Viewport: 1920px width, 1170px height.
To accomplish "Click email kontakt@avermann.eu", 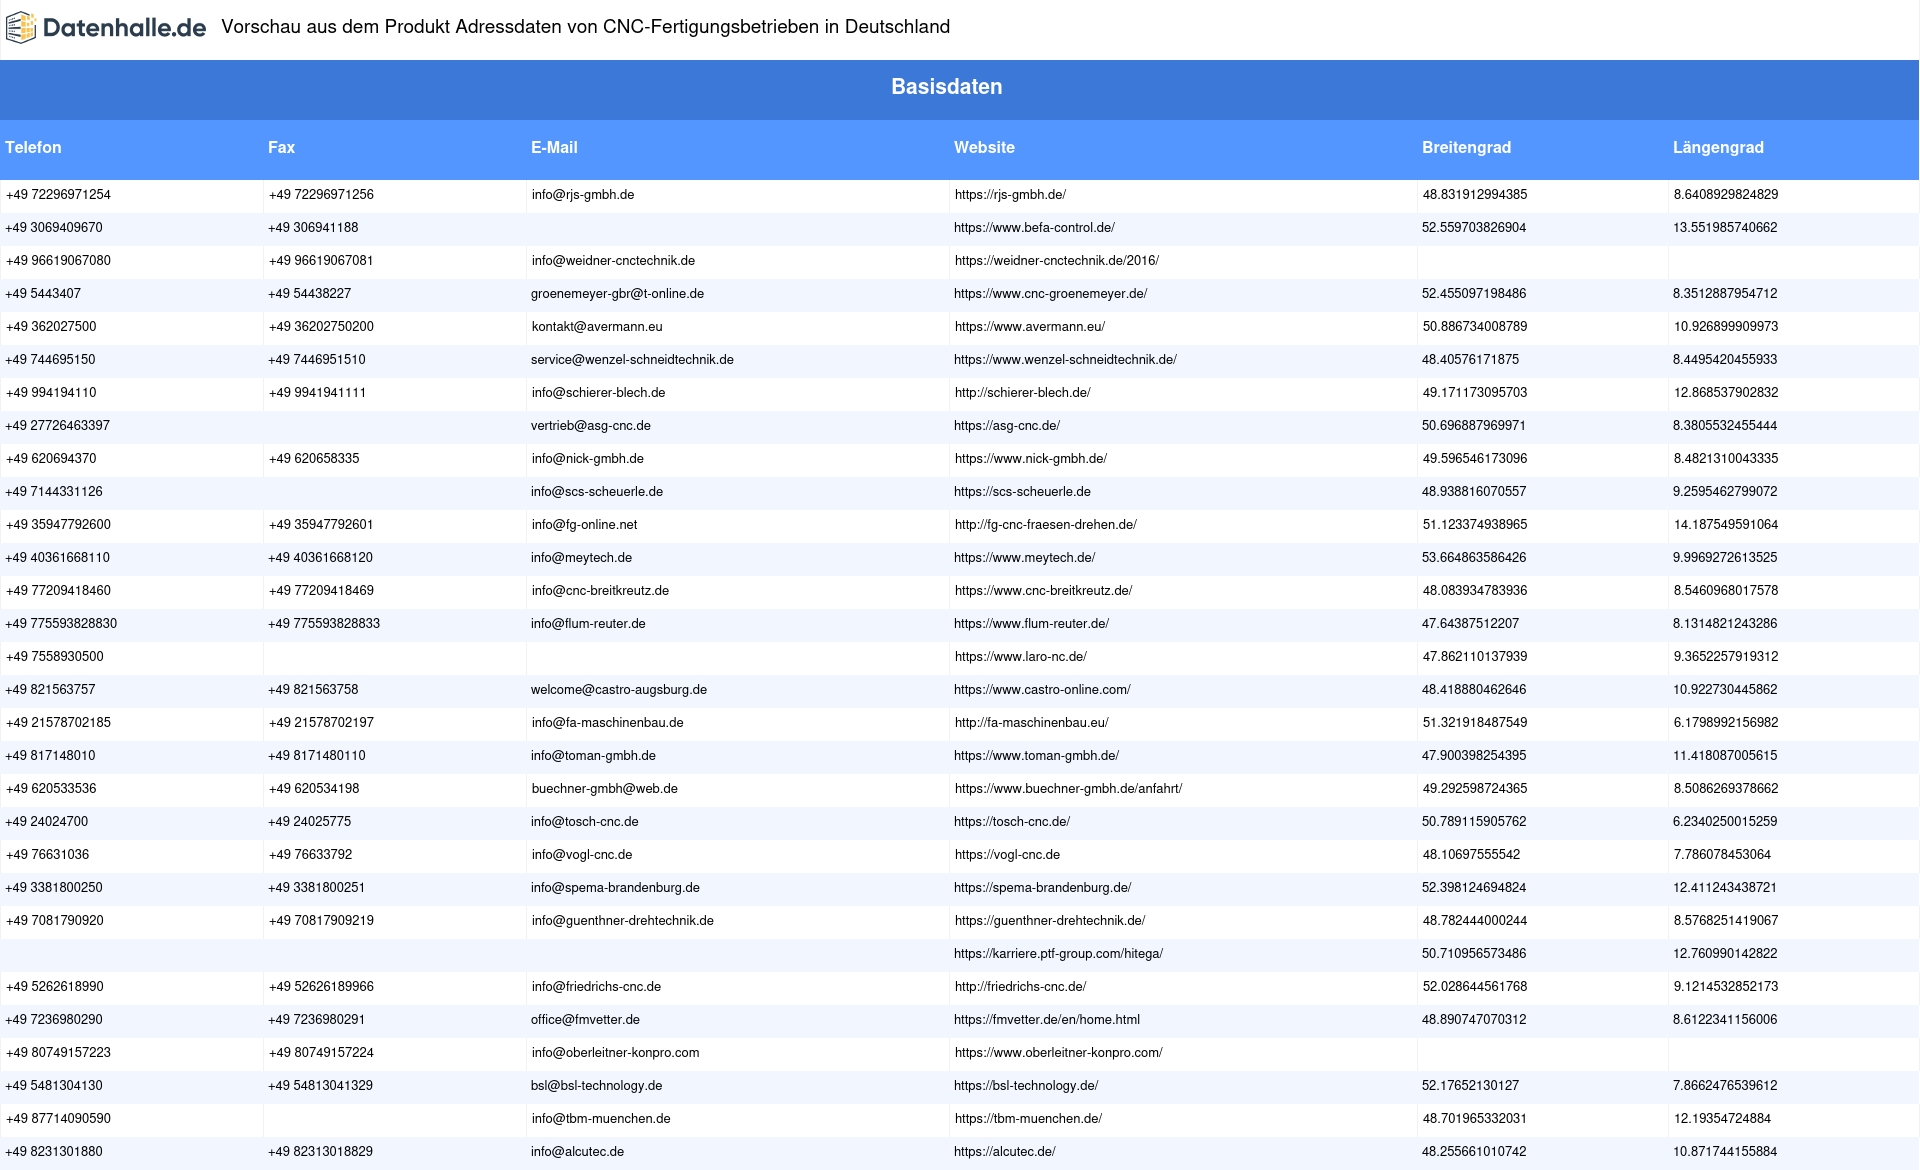I will [x=596, y=327].
